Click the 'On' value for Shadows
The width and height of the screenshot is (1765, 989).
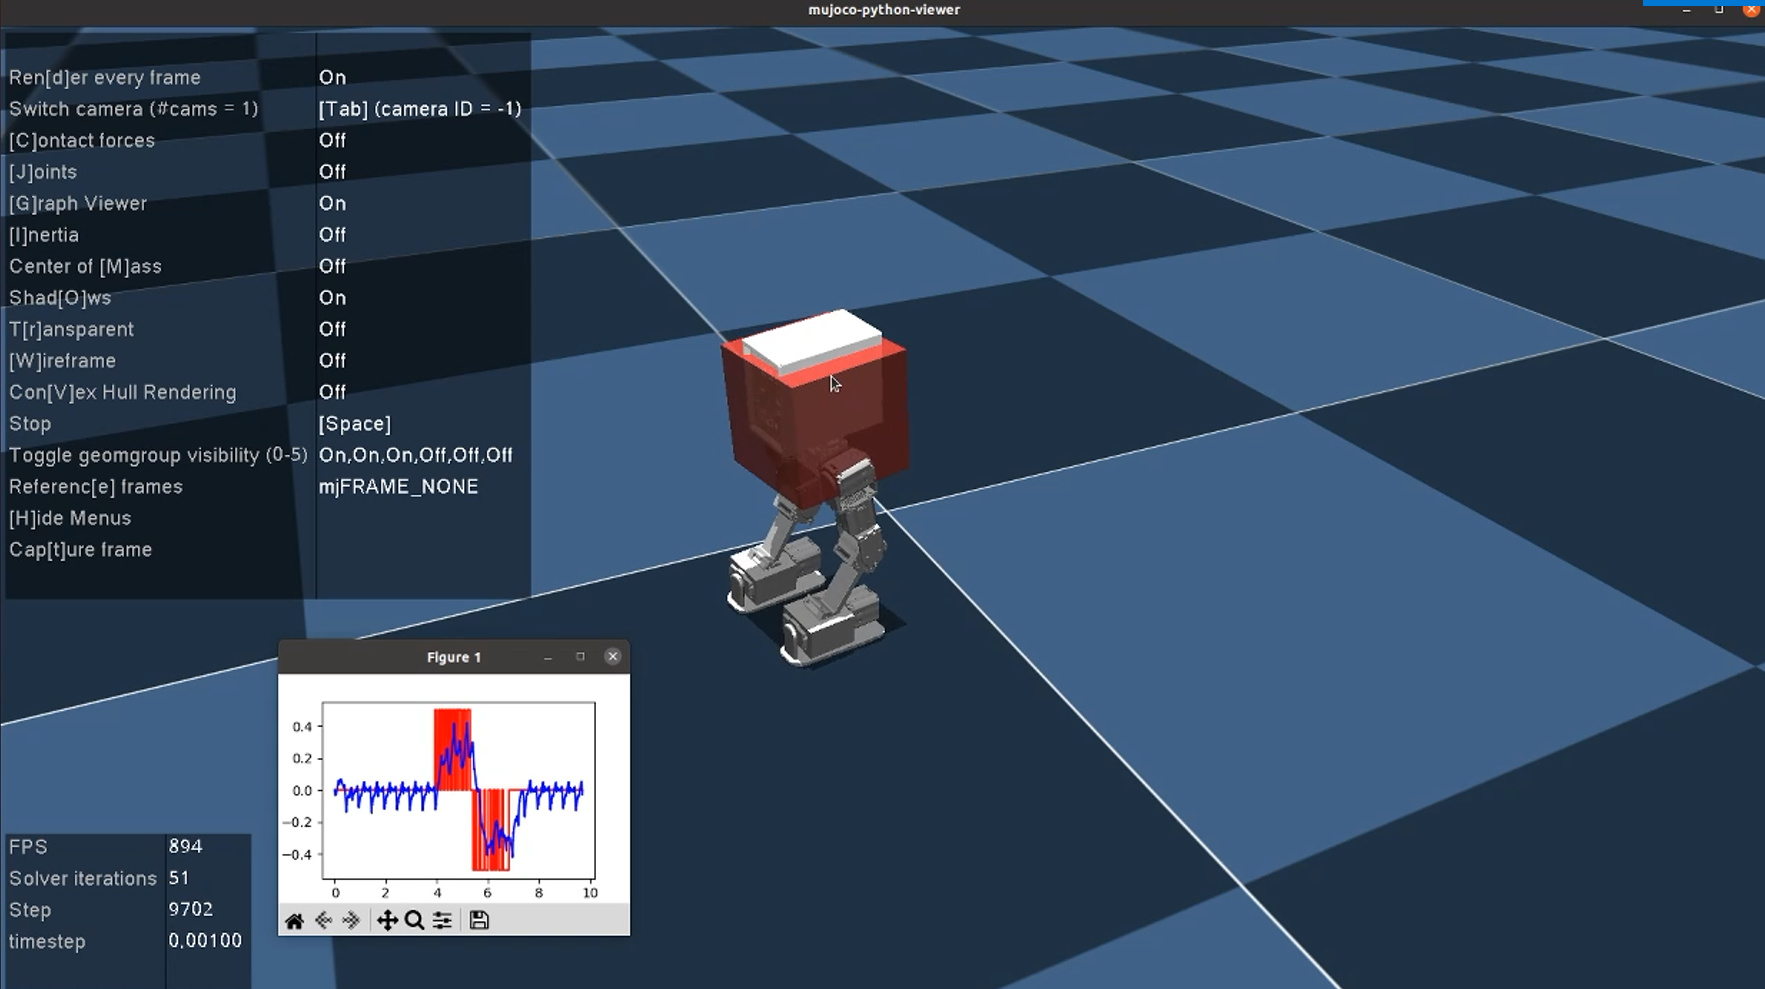(x=332, y=298)
